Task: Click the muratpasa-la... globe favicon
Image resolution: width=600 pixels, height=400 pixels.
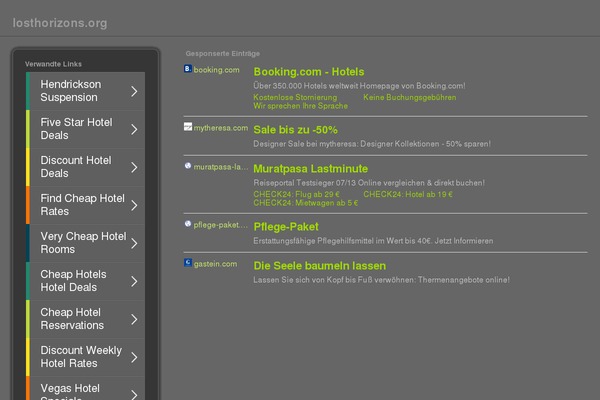Action: pyautogui.click(x=188, y=166)
